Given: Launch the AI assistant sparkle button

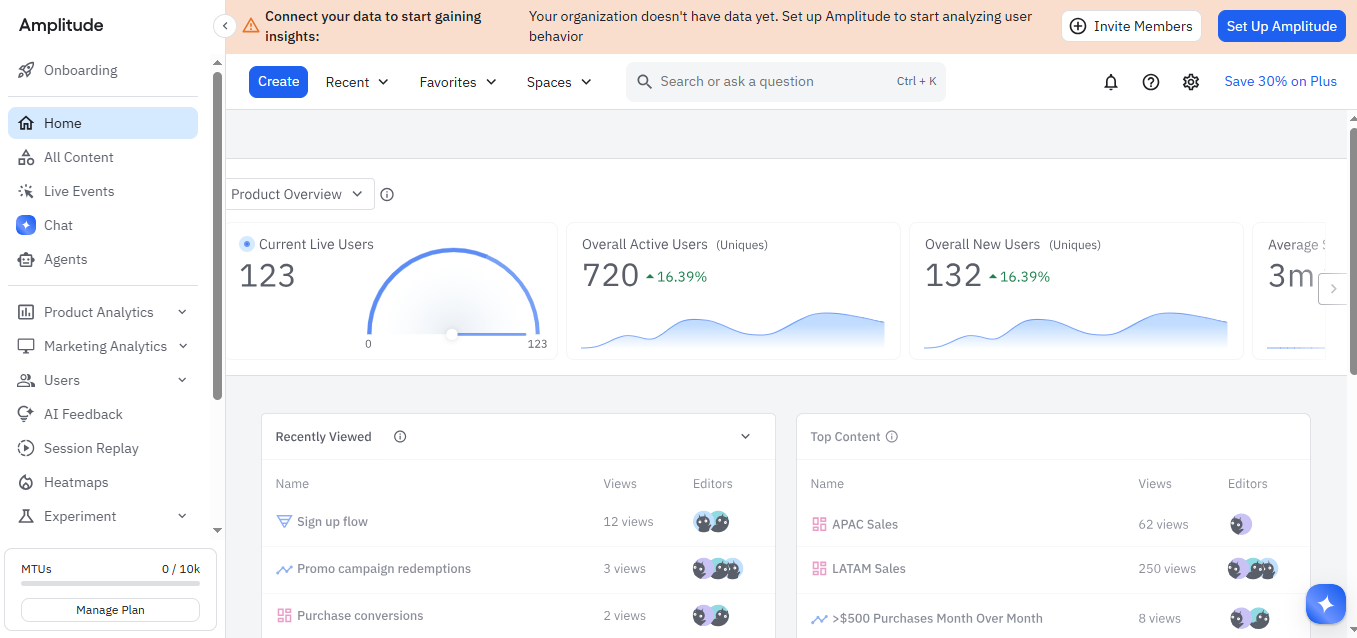Looking at the screenshot, I should pyautogui.click(x=1326, y=604).
